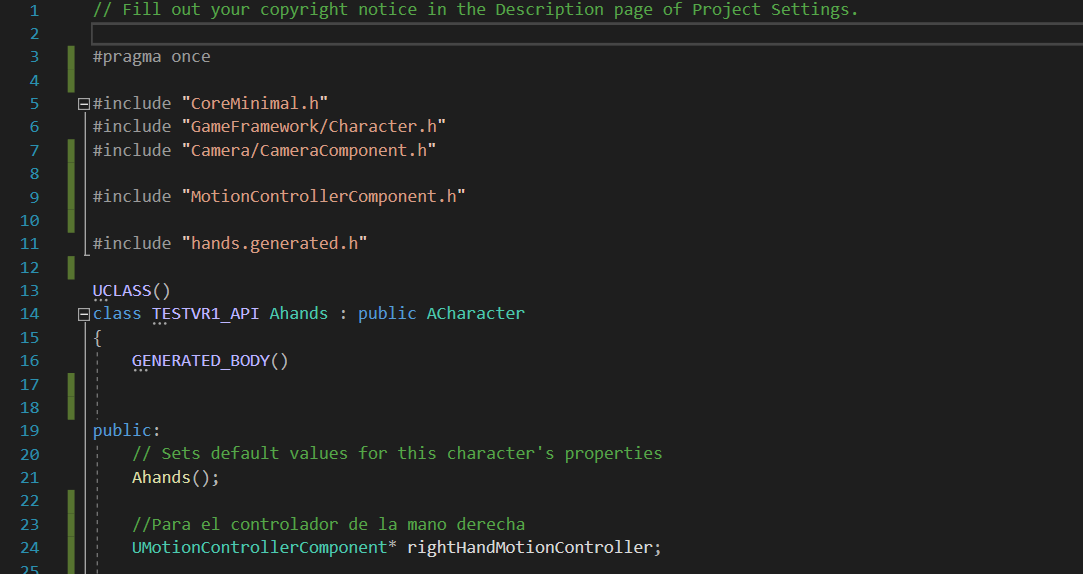This screenshot has width=1083, height=574.
Task: Click the '#pragma once' directive
Action: pyautogui.click(x=151, y=57)
